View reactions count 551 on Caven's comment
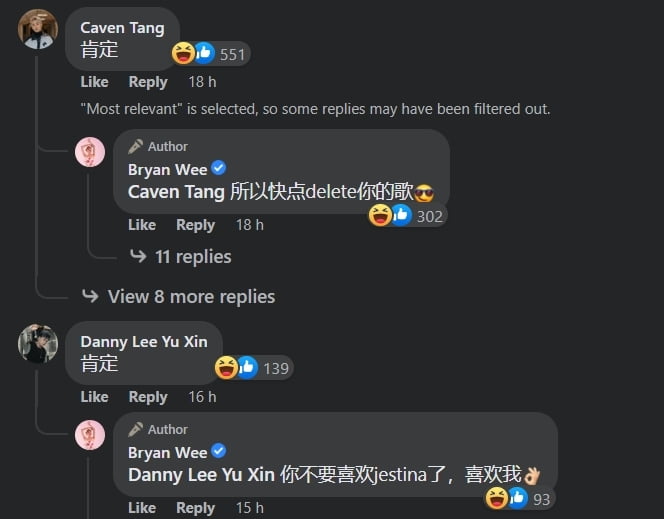664x519 pixels. pyautogui.click(x=210, y=54)
